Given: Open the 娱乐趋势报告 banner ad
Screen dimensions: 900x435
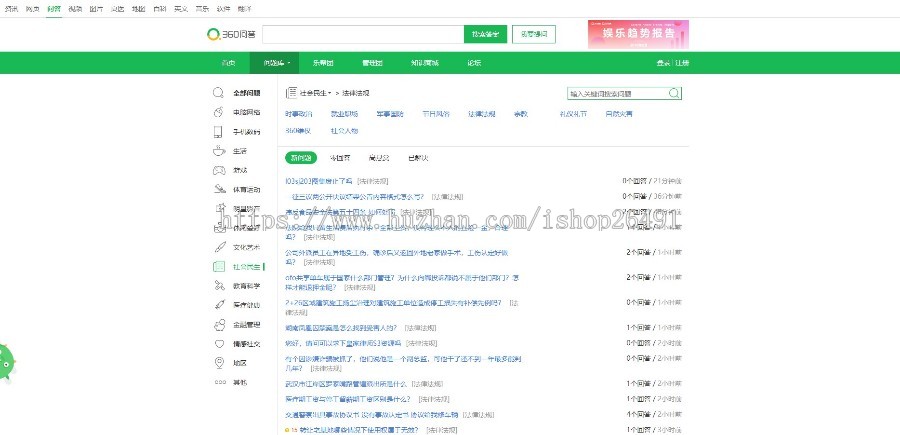Looking at the screenshot, I should [638, 34].
